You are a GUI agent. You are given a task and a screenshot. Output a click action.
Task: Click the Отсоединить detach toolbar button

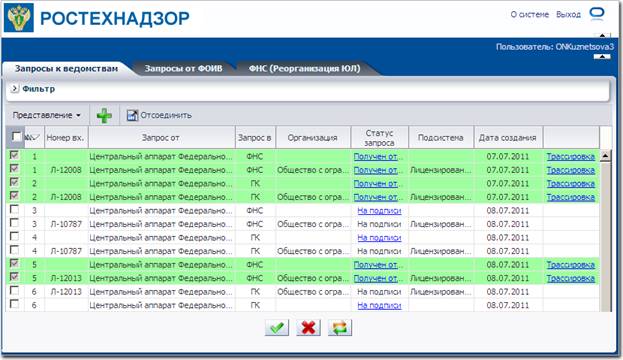(159, 115)
